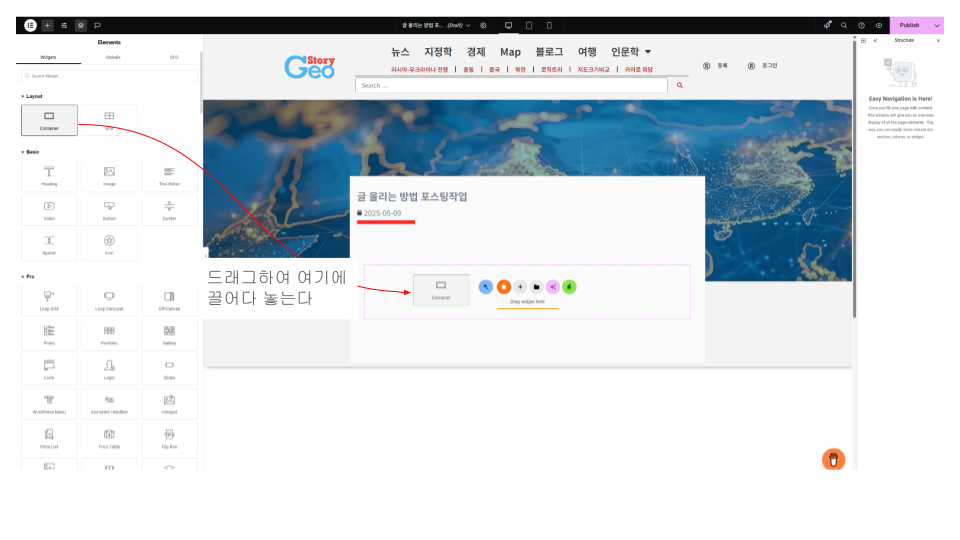Click the Add Element plus icon
This screenshot has width=960, height=540.
tap(47, 25)
